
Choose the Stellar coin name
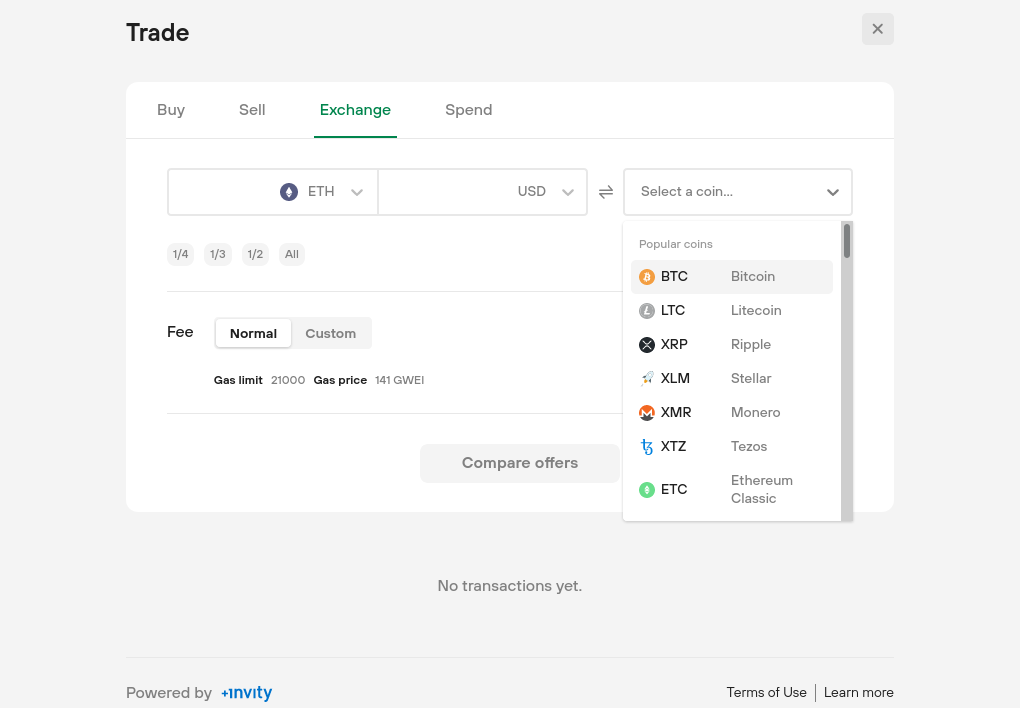(x=751, y=379)
